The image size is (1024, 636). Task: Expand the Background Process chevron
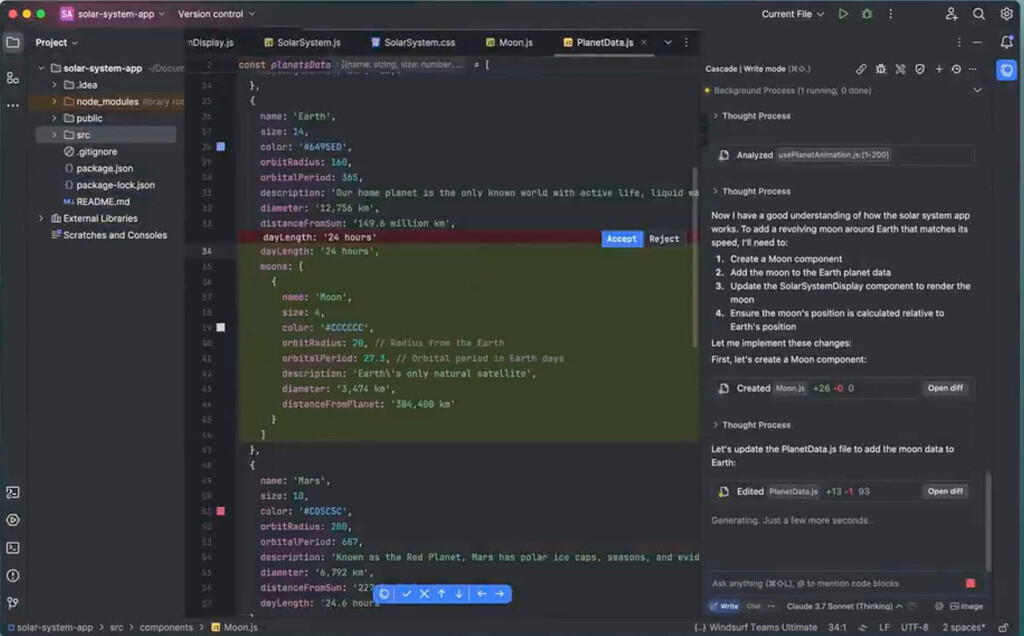978,90
